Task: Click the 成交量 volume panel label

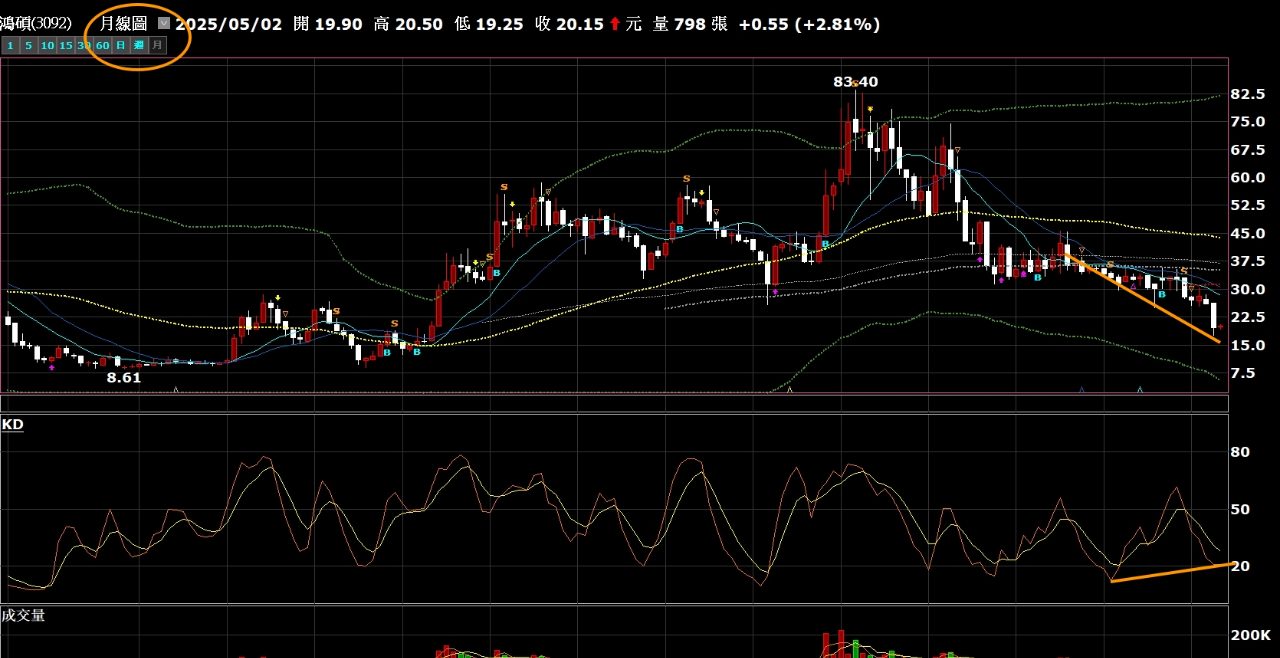Action: 23,616
